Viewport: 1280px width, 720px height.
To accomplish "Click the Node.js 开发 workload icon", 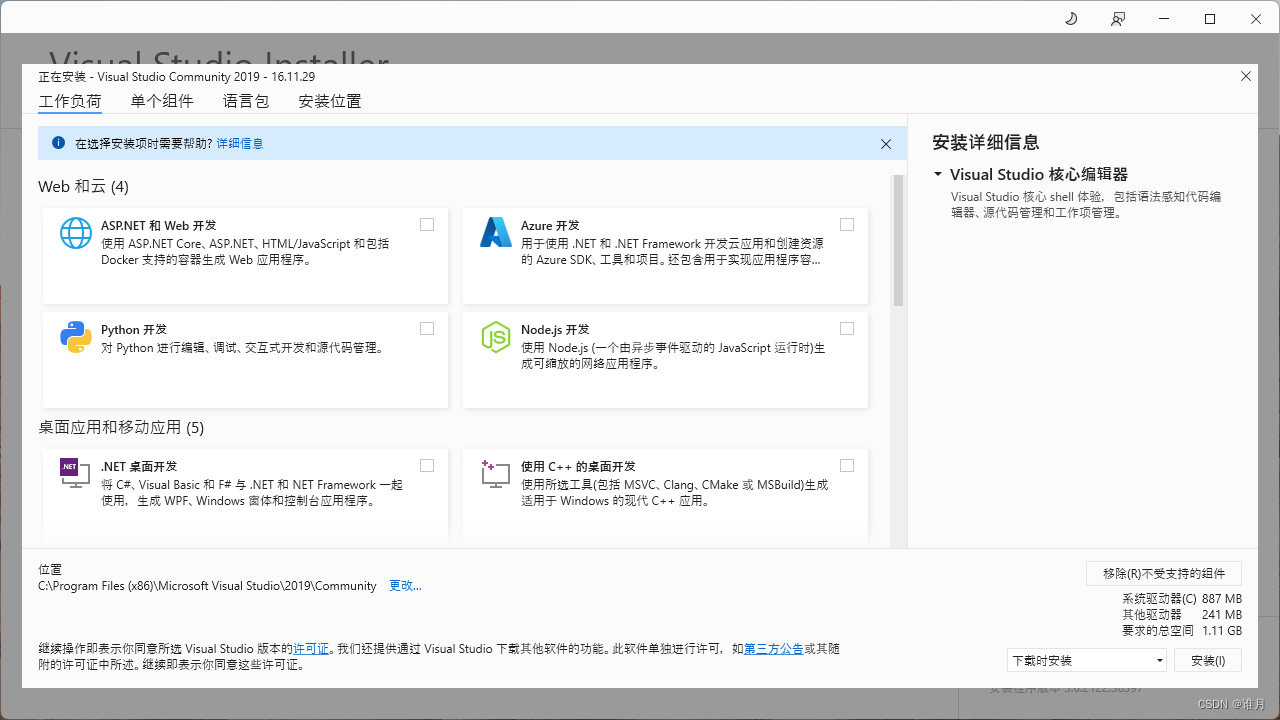I will [x=495, y=337].
